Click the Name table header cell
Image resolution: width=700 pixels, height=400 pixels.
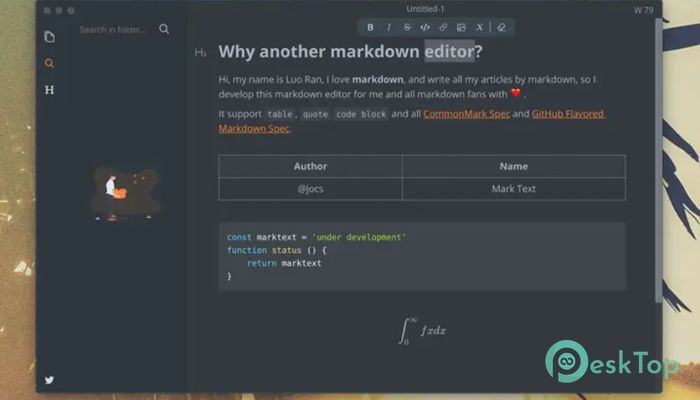point(514,166)
